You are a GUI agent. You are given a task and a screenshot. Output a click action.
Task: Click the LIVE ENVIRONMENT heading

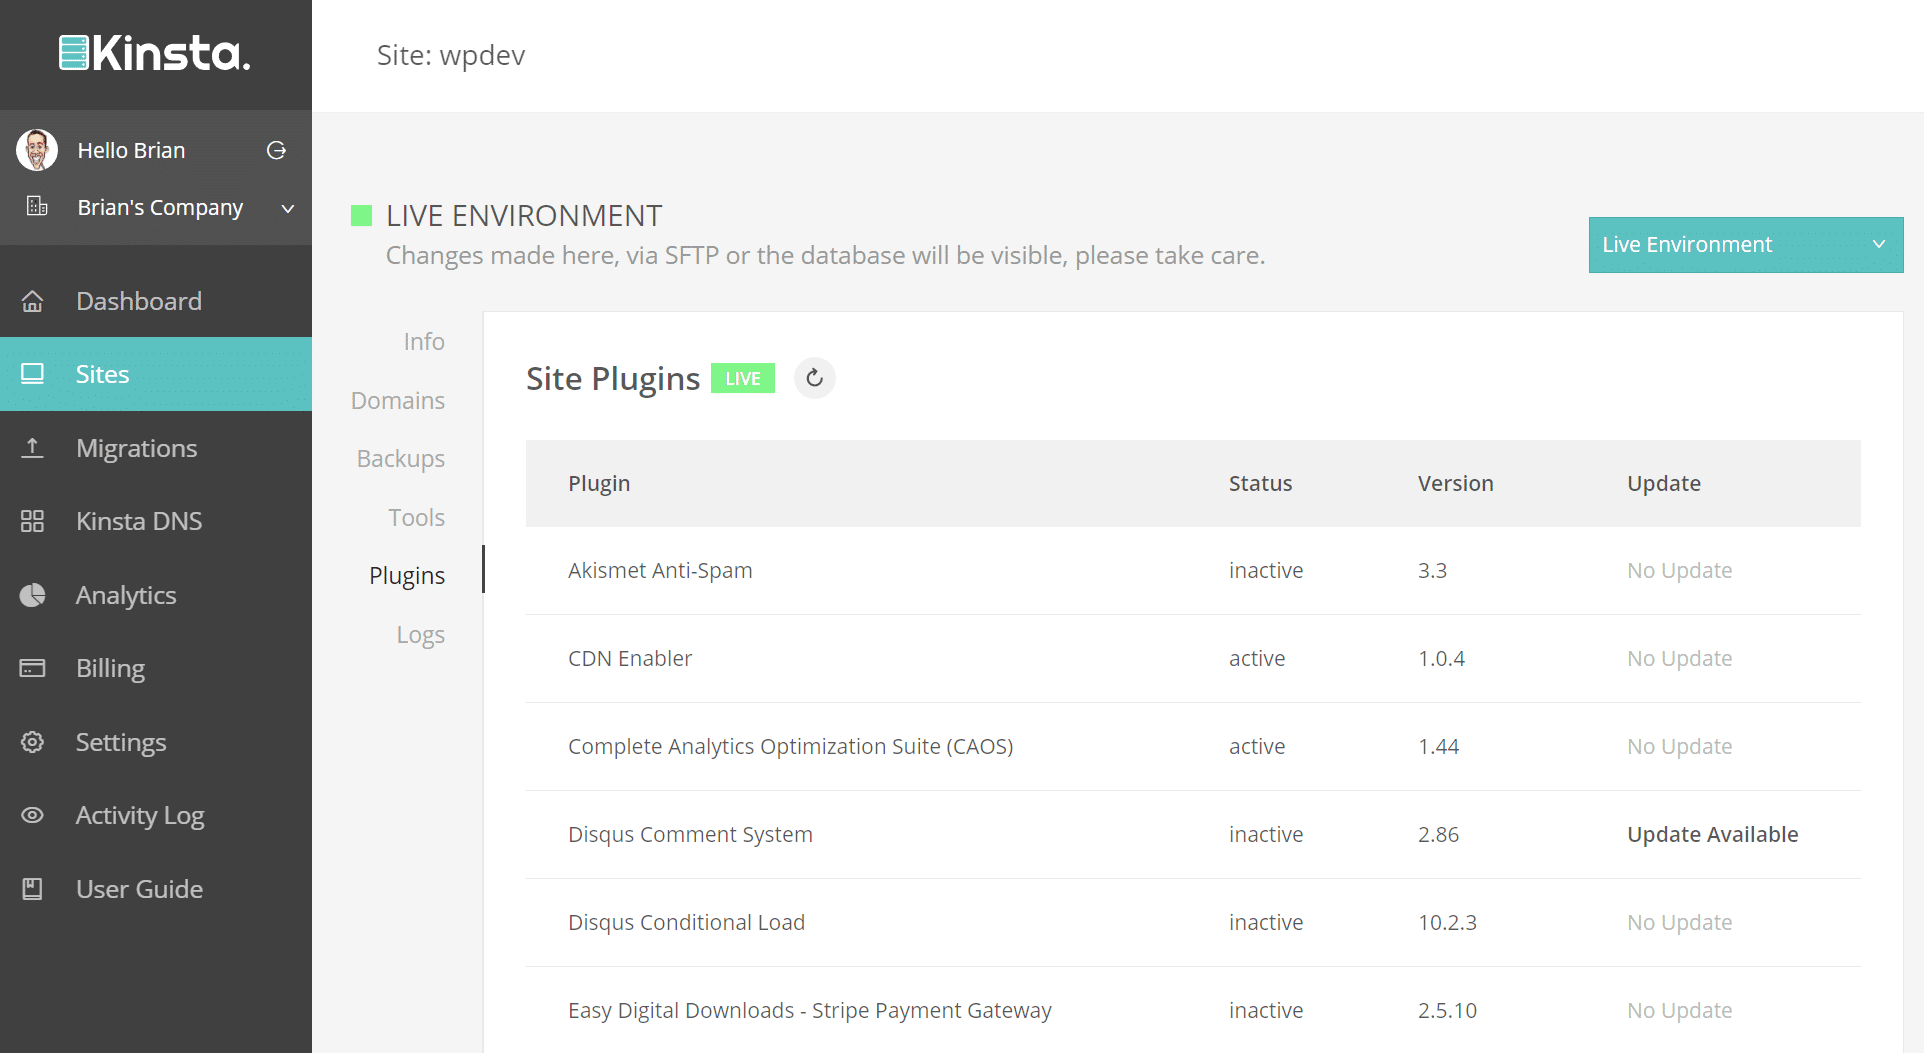coord(524,216)
